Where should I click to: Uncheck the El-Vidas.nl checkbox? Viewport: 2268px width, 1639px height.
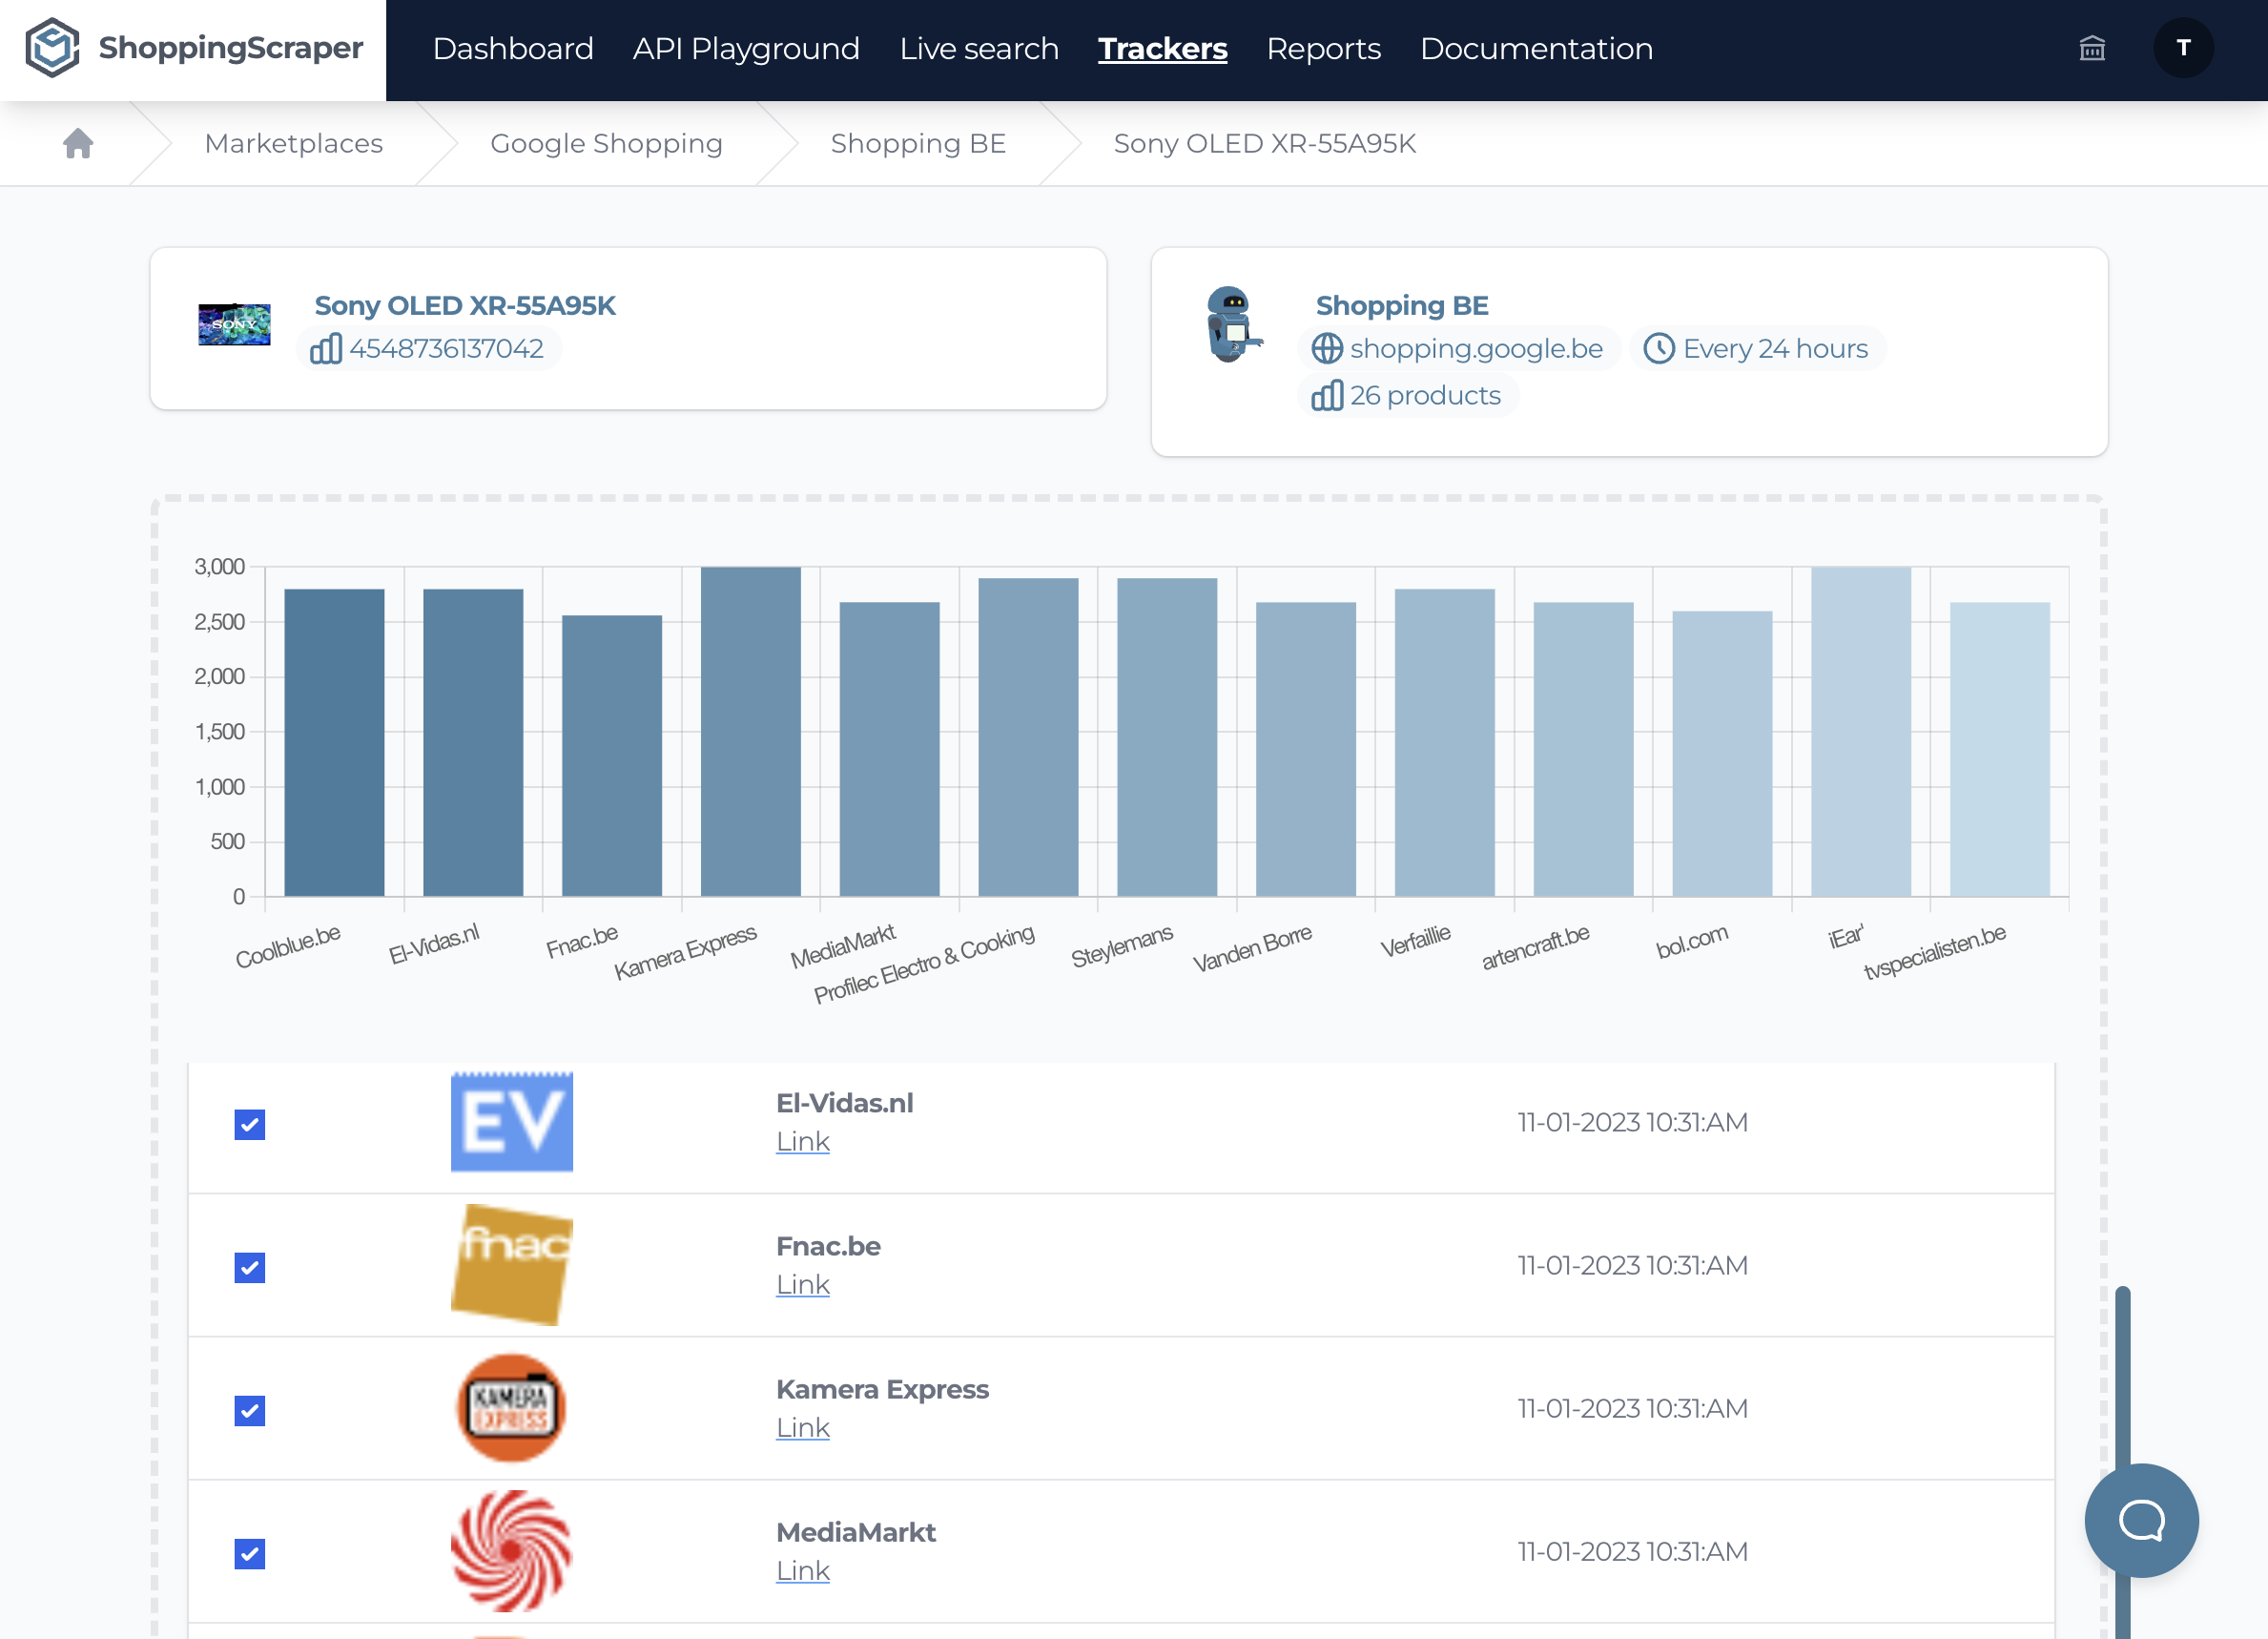(250, 1125)
